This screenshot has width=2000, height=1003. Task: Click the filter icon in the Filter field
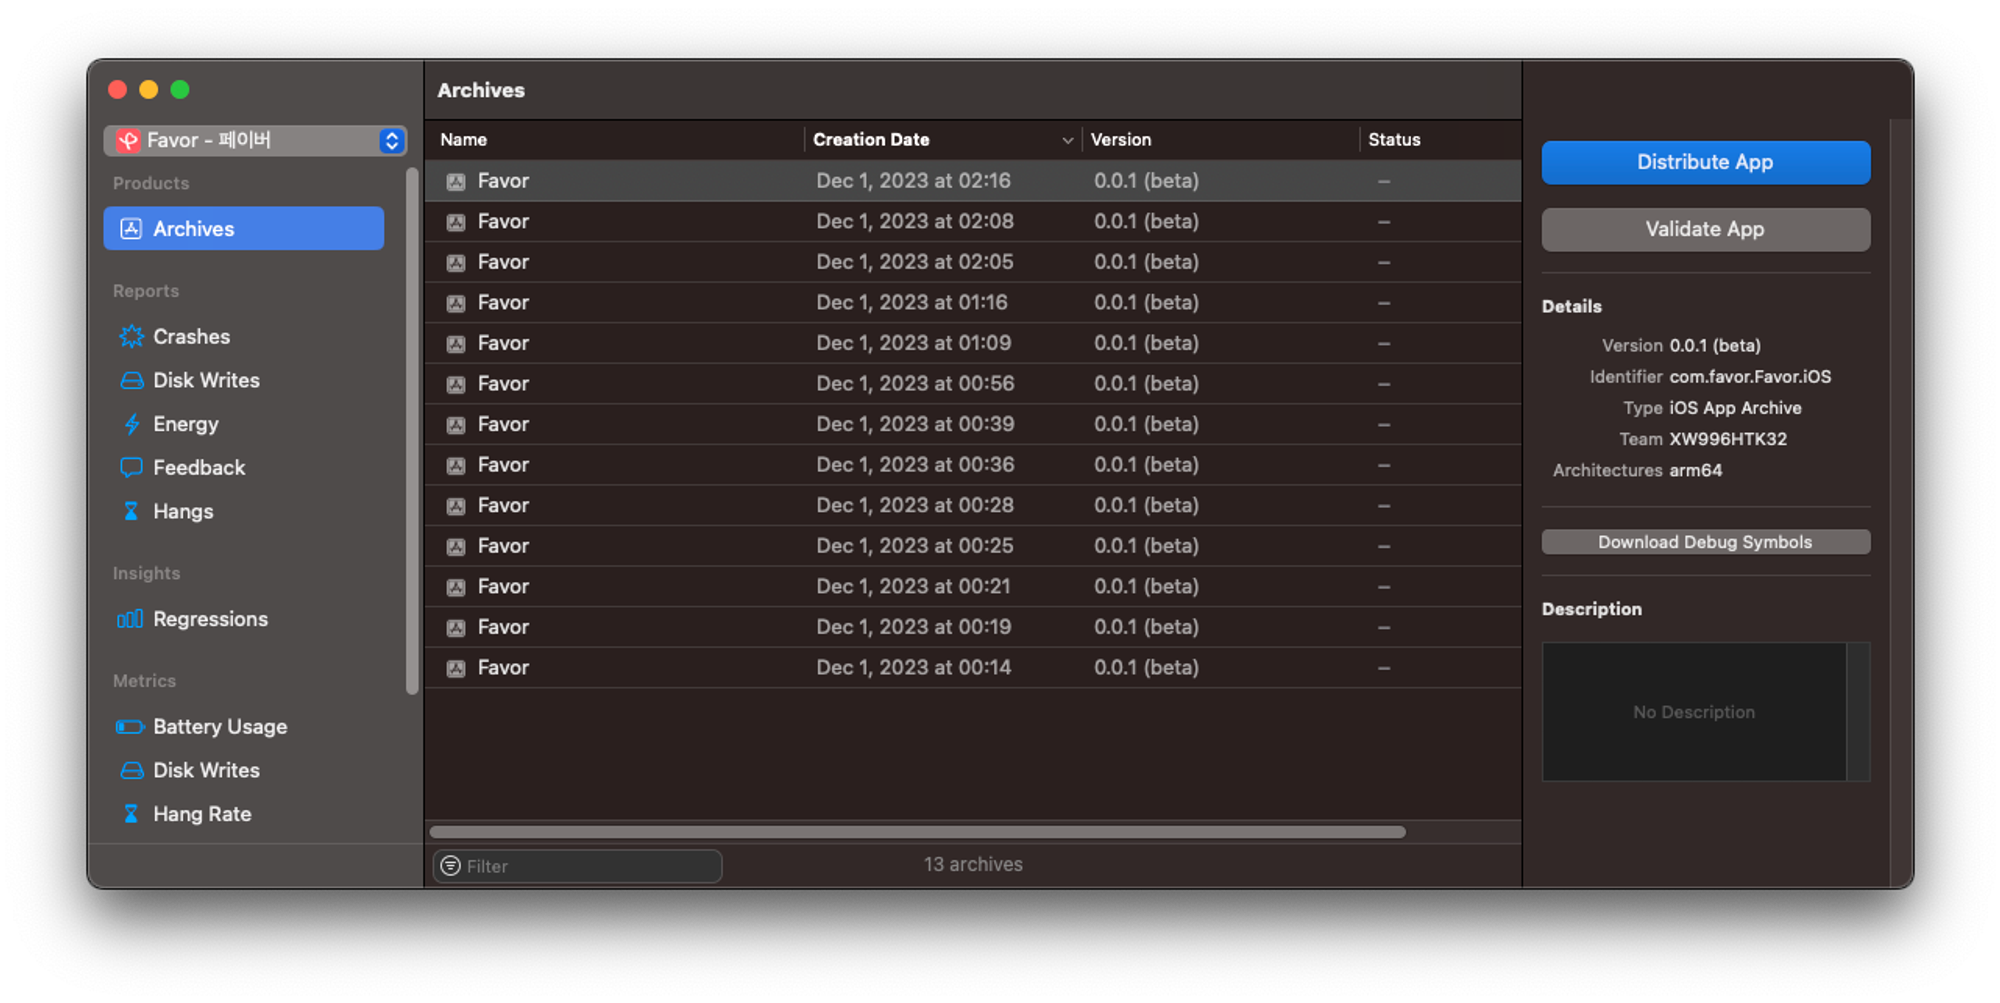[451, 866]
